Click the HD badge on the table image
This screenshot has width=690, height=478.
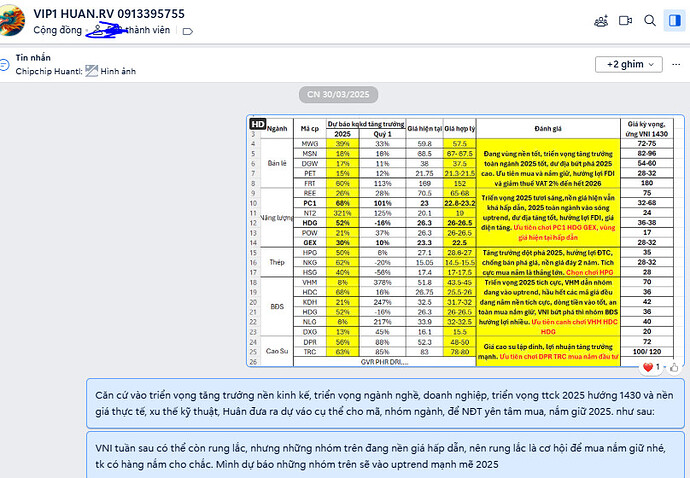(x=256, y=123)
